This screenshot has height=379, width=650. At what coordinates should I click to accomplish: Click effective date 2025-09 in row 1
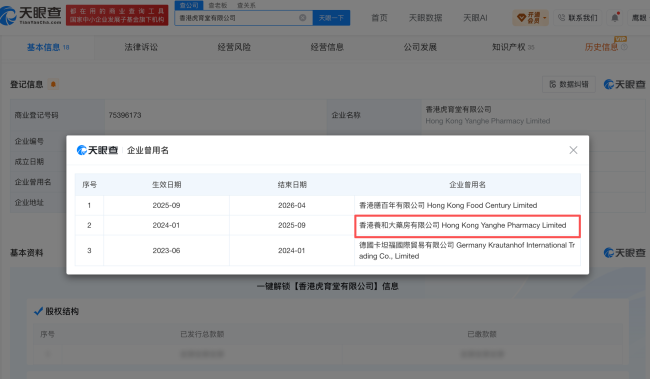coord(166,205)
